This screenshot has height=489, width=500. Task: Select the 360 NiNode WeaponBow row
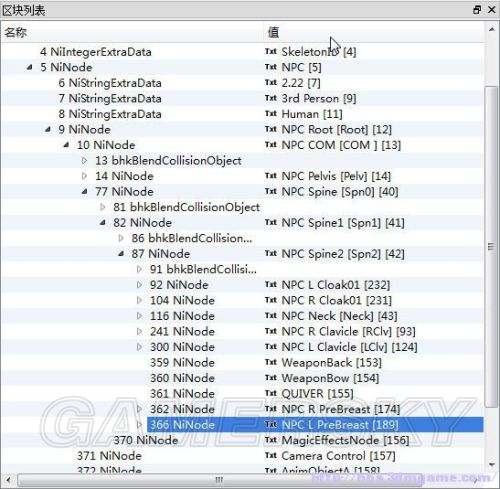coord(242,378)
